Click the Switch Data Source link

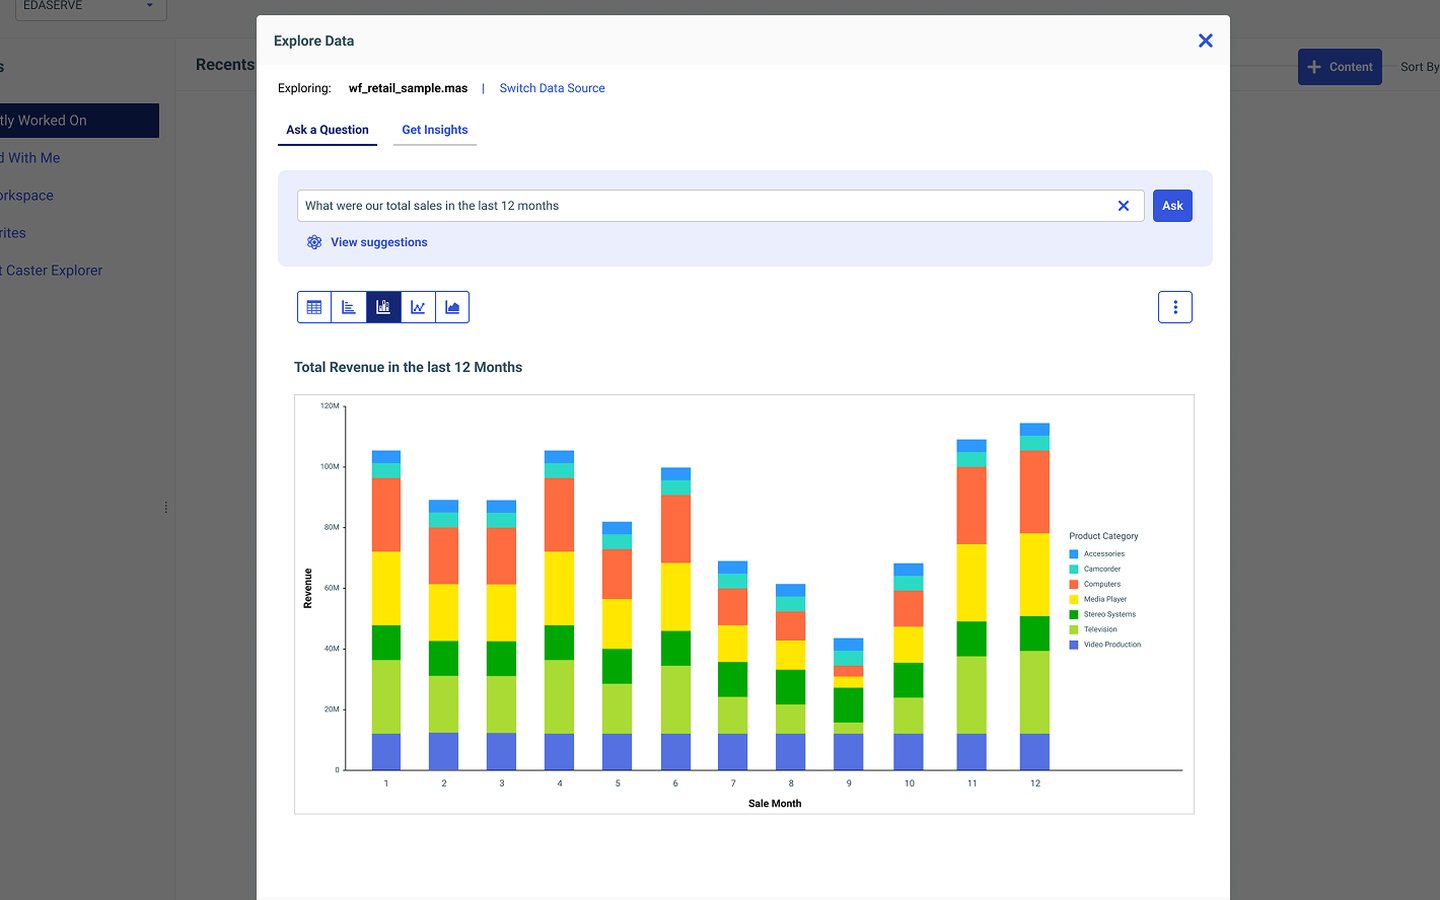pos(552,88)
